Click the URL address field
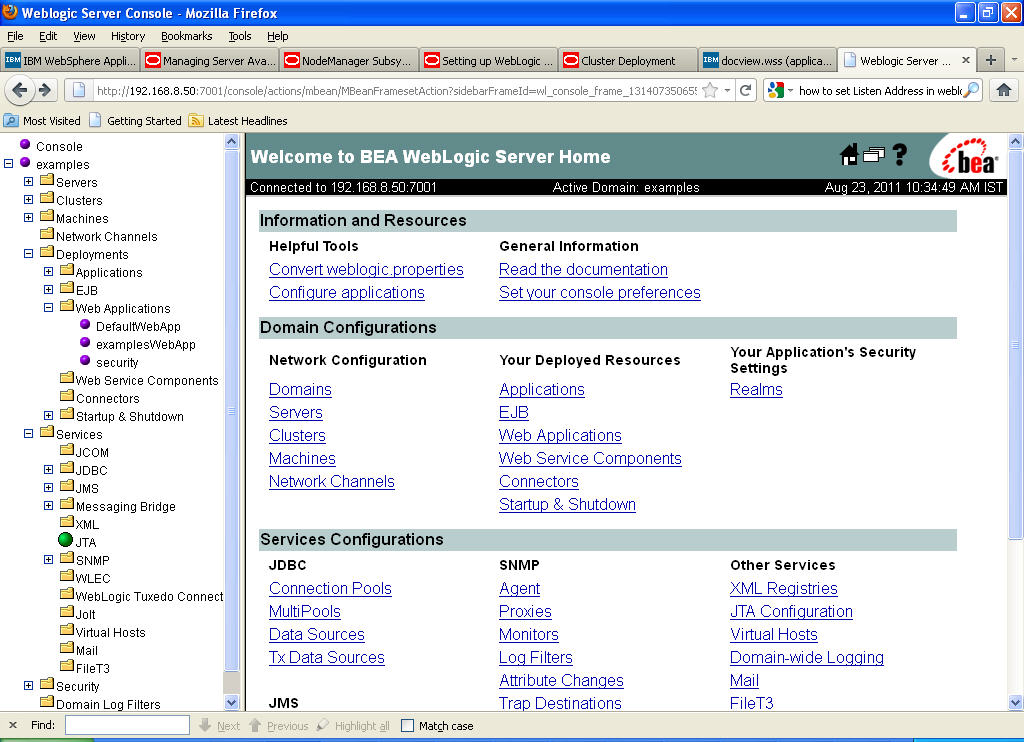The width and height of the screenshot is (1024, 742). pyautogui.click(x=397, y=90)
